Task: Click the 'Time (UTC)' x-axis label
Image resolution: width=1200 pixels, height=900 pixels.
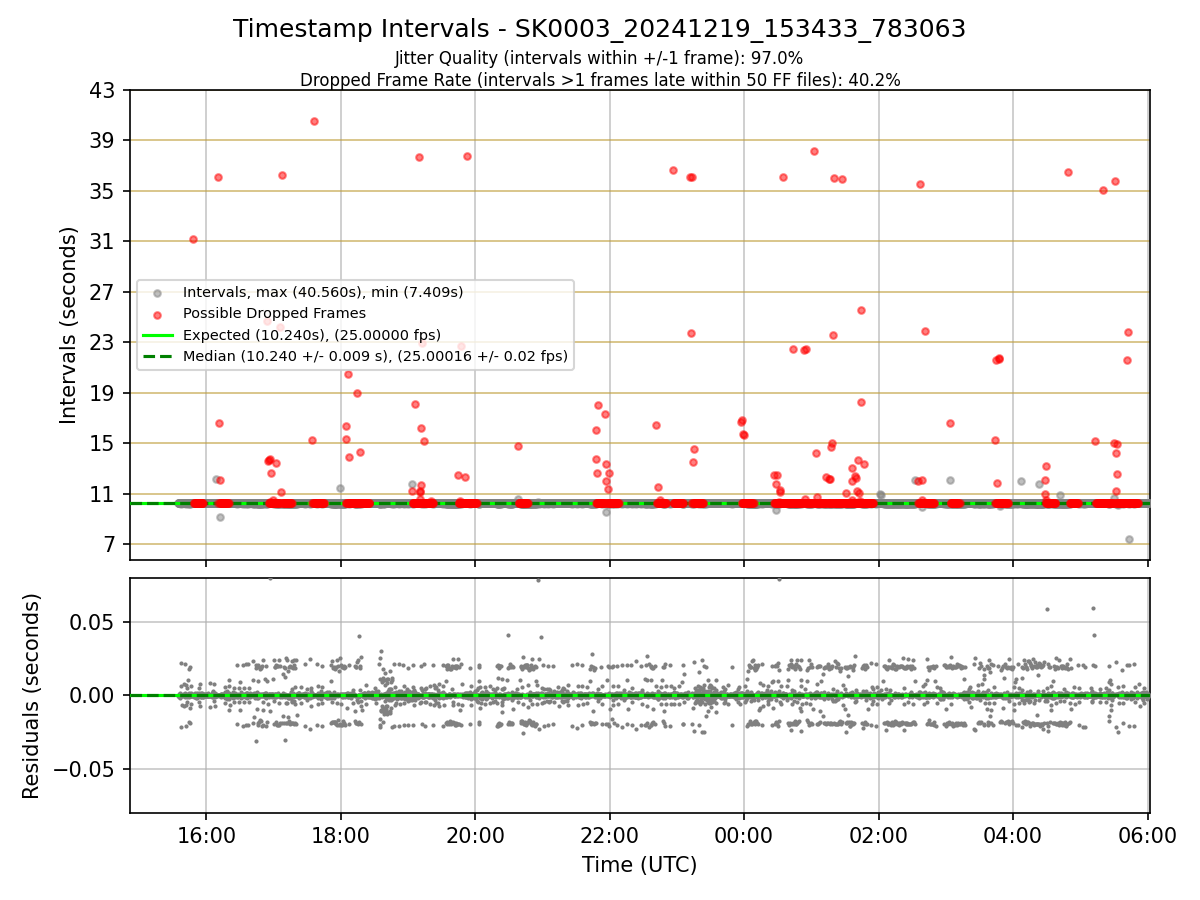Action: click(x=639, y=865)
